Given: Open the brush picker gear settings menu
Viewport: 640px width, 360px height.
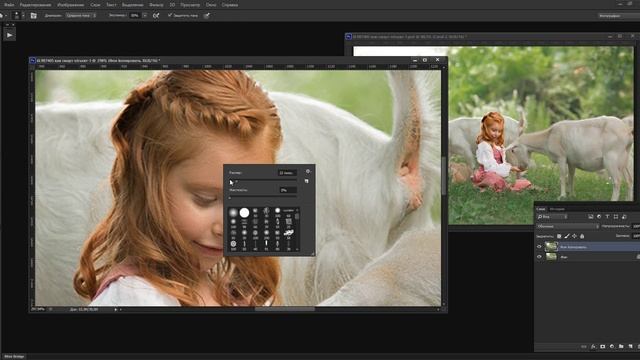Looking at the screenshot, I should (x=308, y=171).
